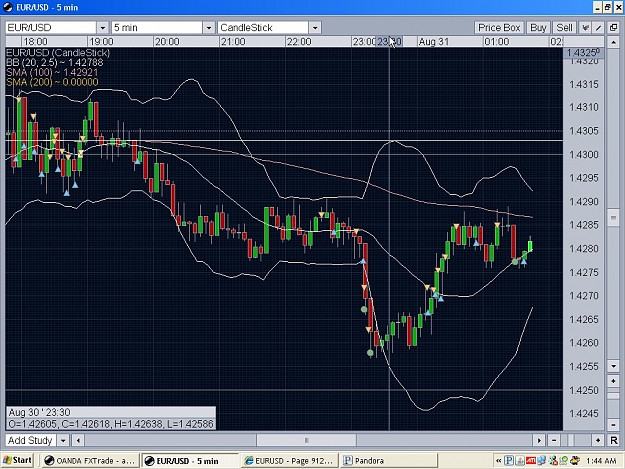Select the trend line drawing tool
This screenshot has height=469, width=625.
pos(598,27)
